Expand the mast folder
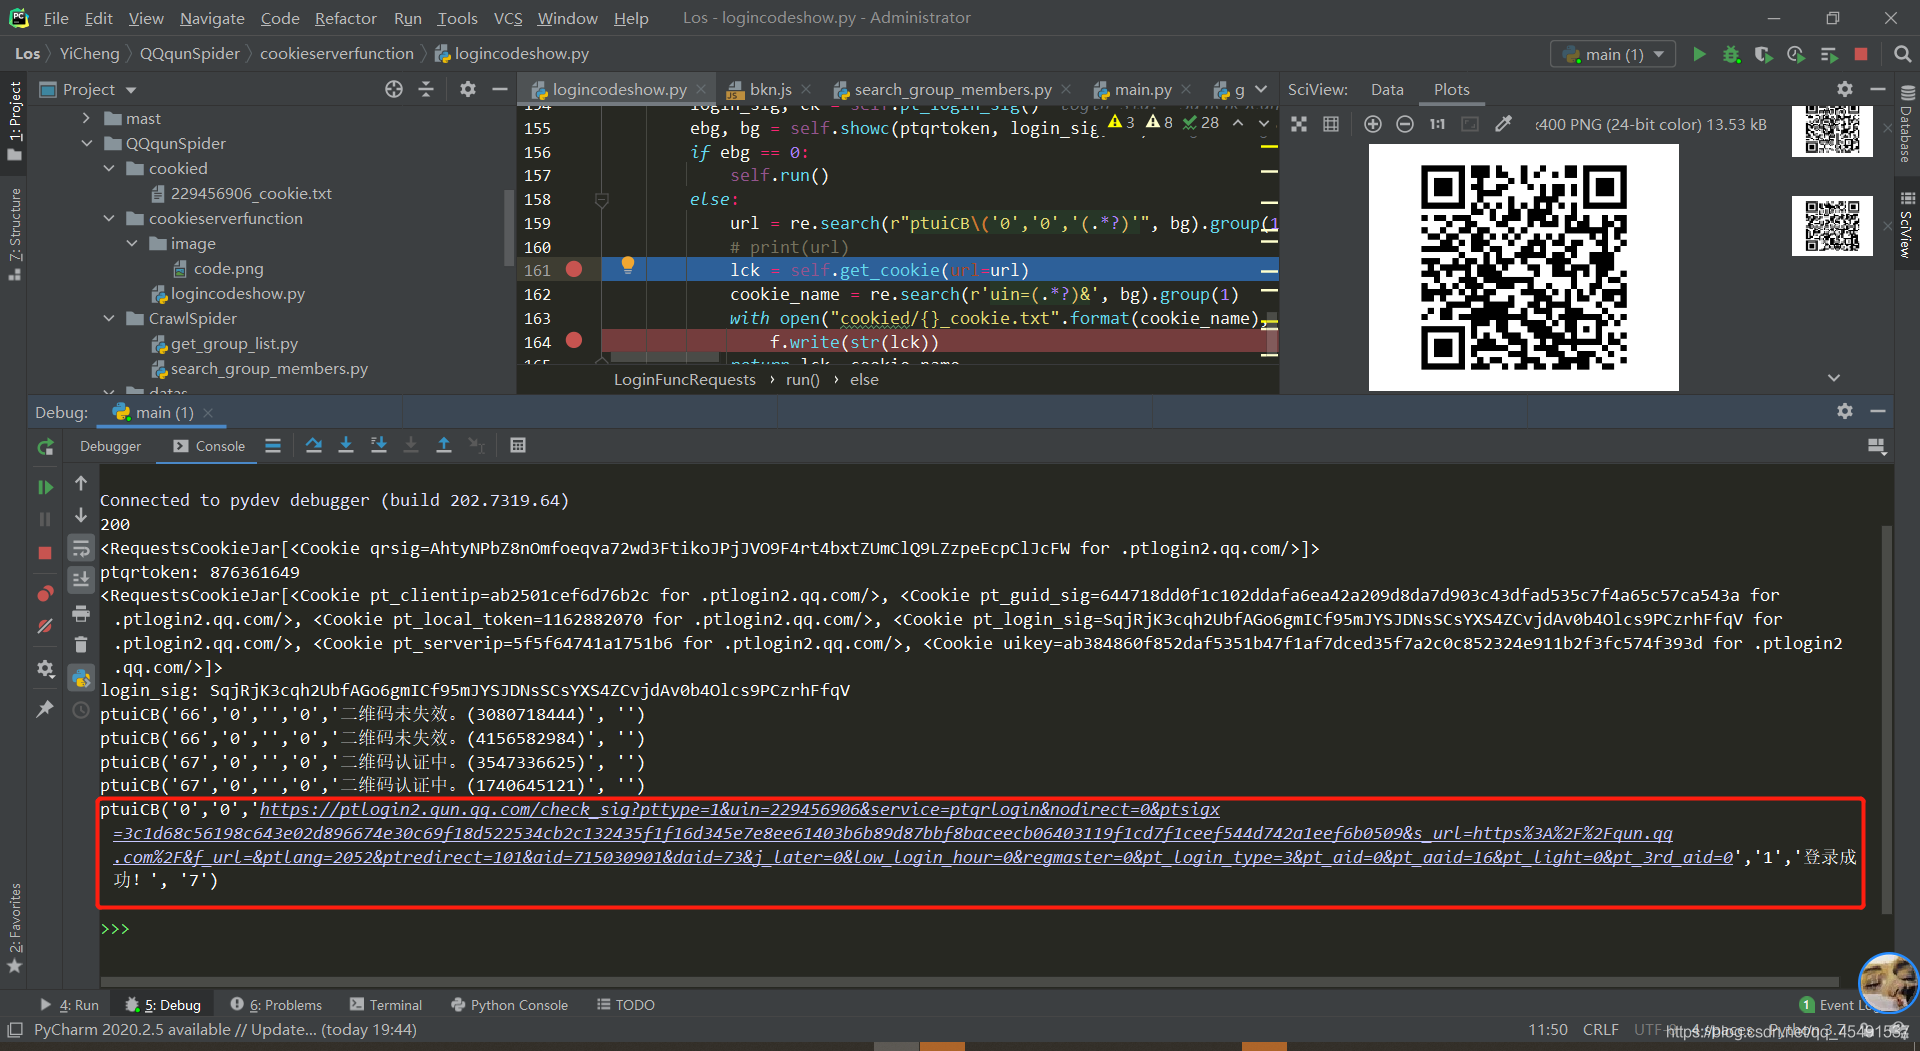The image size is (1920, 1051). pyautogui.click(x=87, y=118)
